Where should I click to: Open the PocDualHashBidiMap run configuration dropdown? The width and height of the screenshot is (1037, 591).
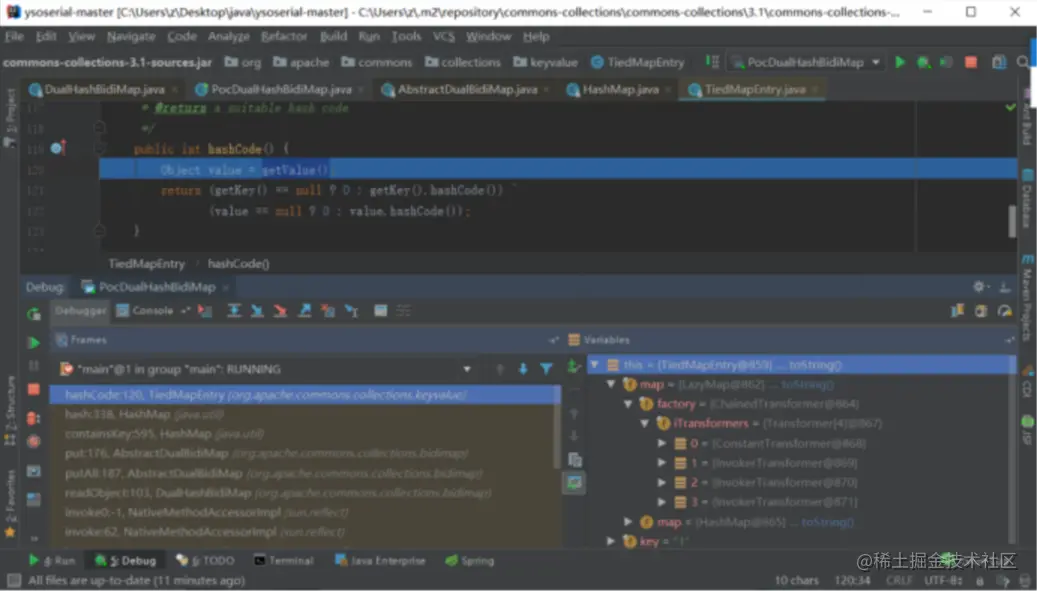click(806, 62)
